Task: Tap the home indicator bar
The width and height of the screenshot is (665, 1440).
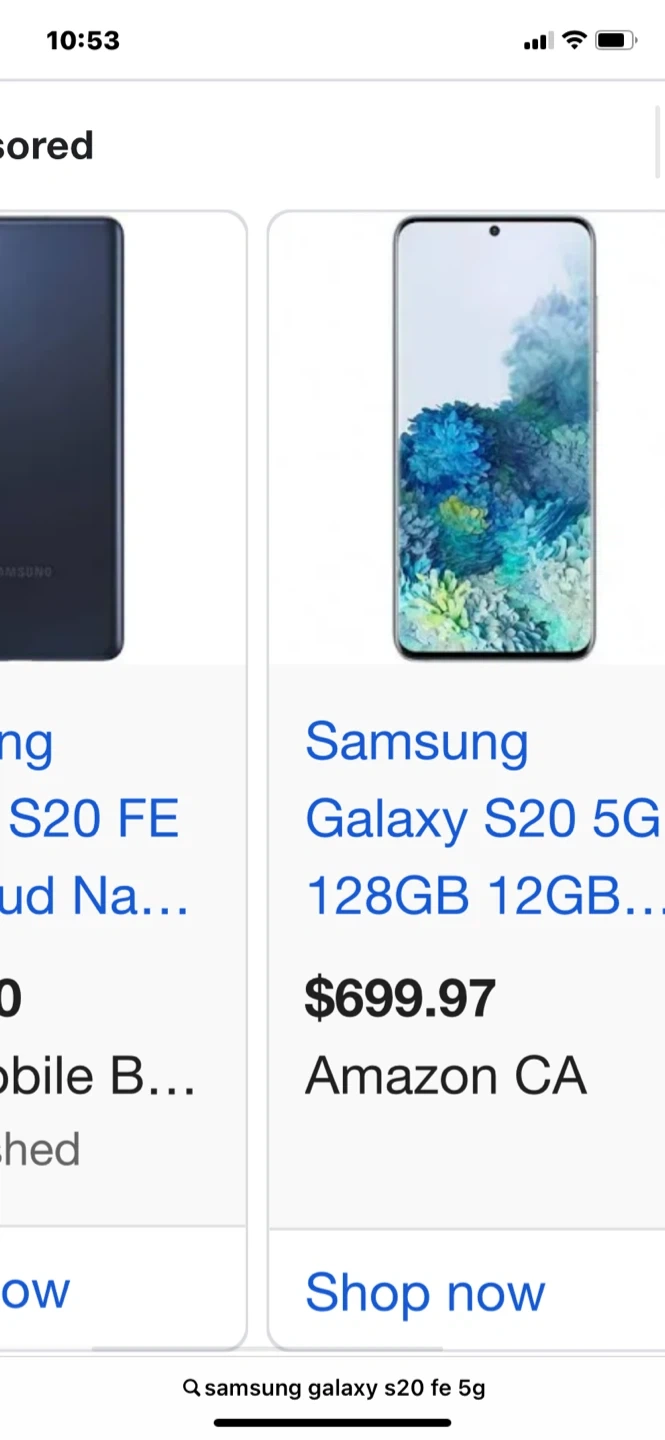Action: (x=332, y=1422)
